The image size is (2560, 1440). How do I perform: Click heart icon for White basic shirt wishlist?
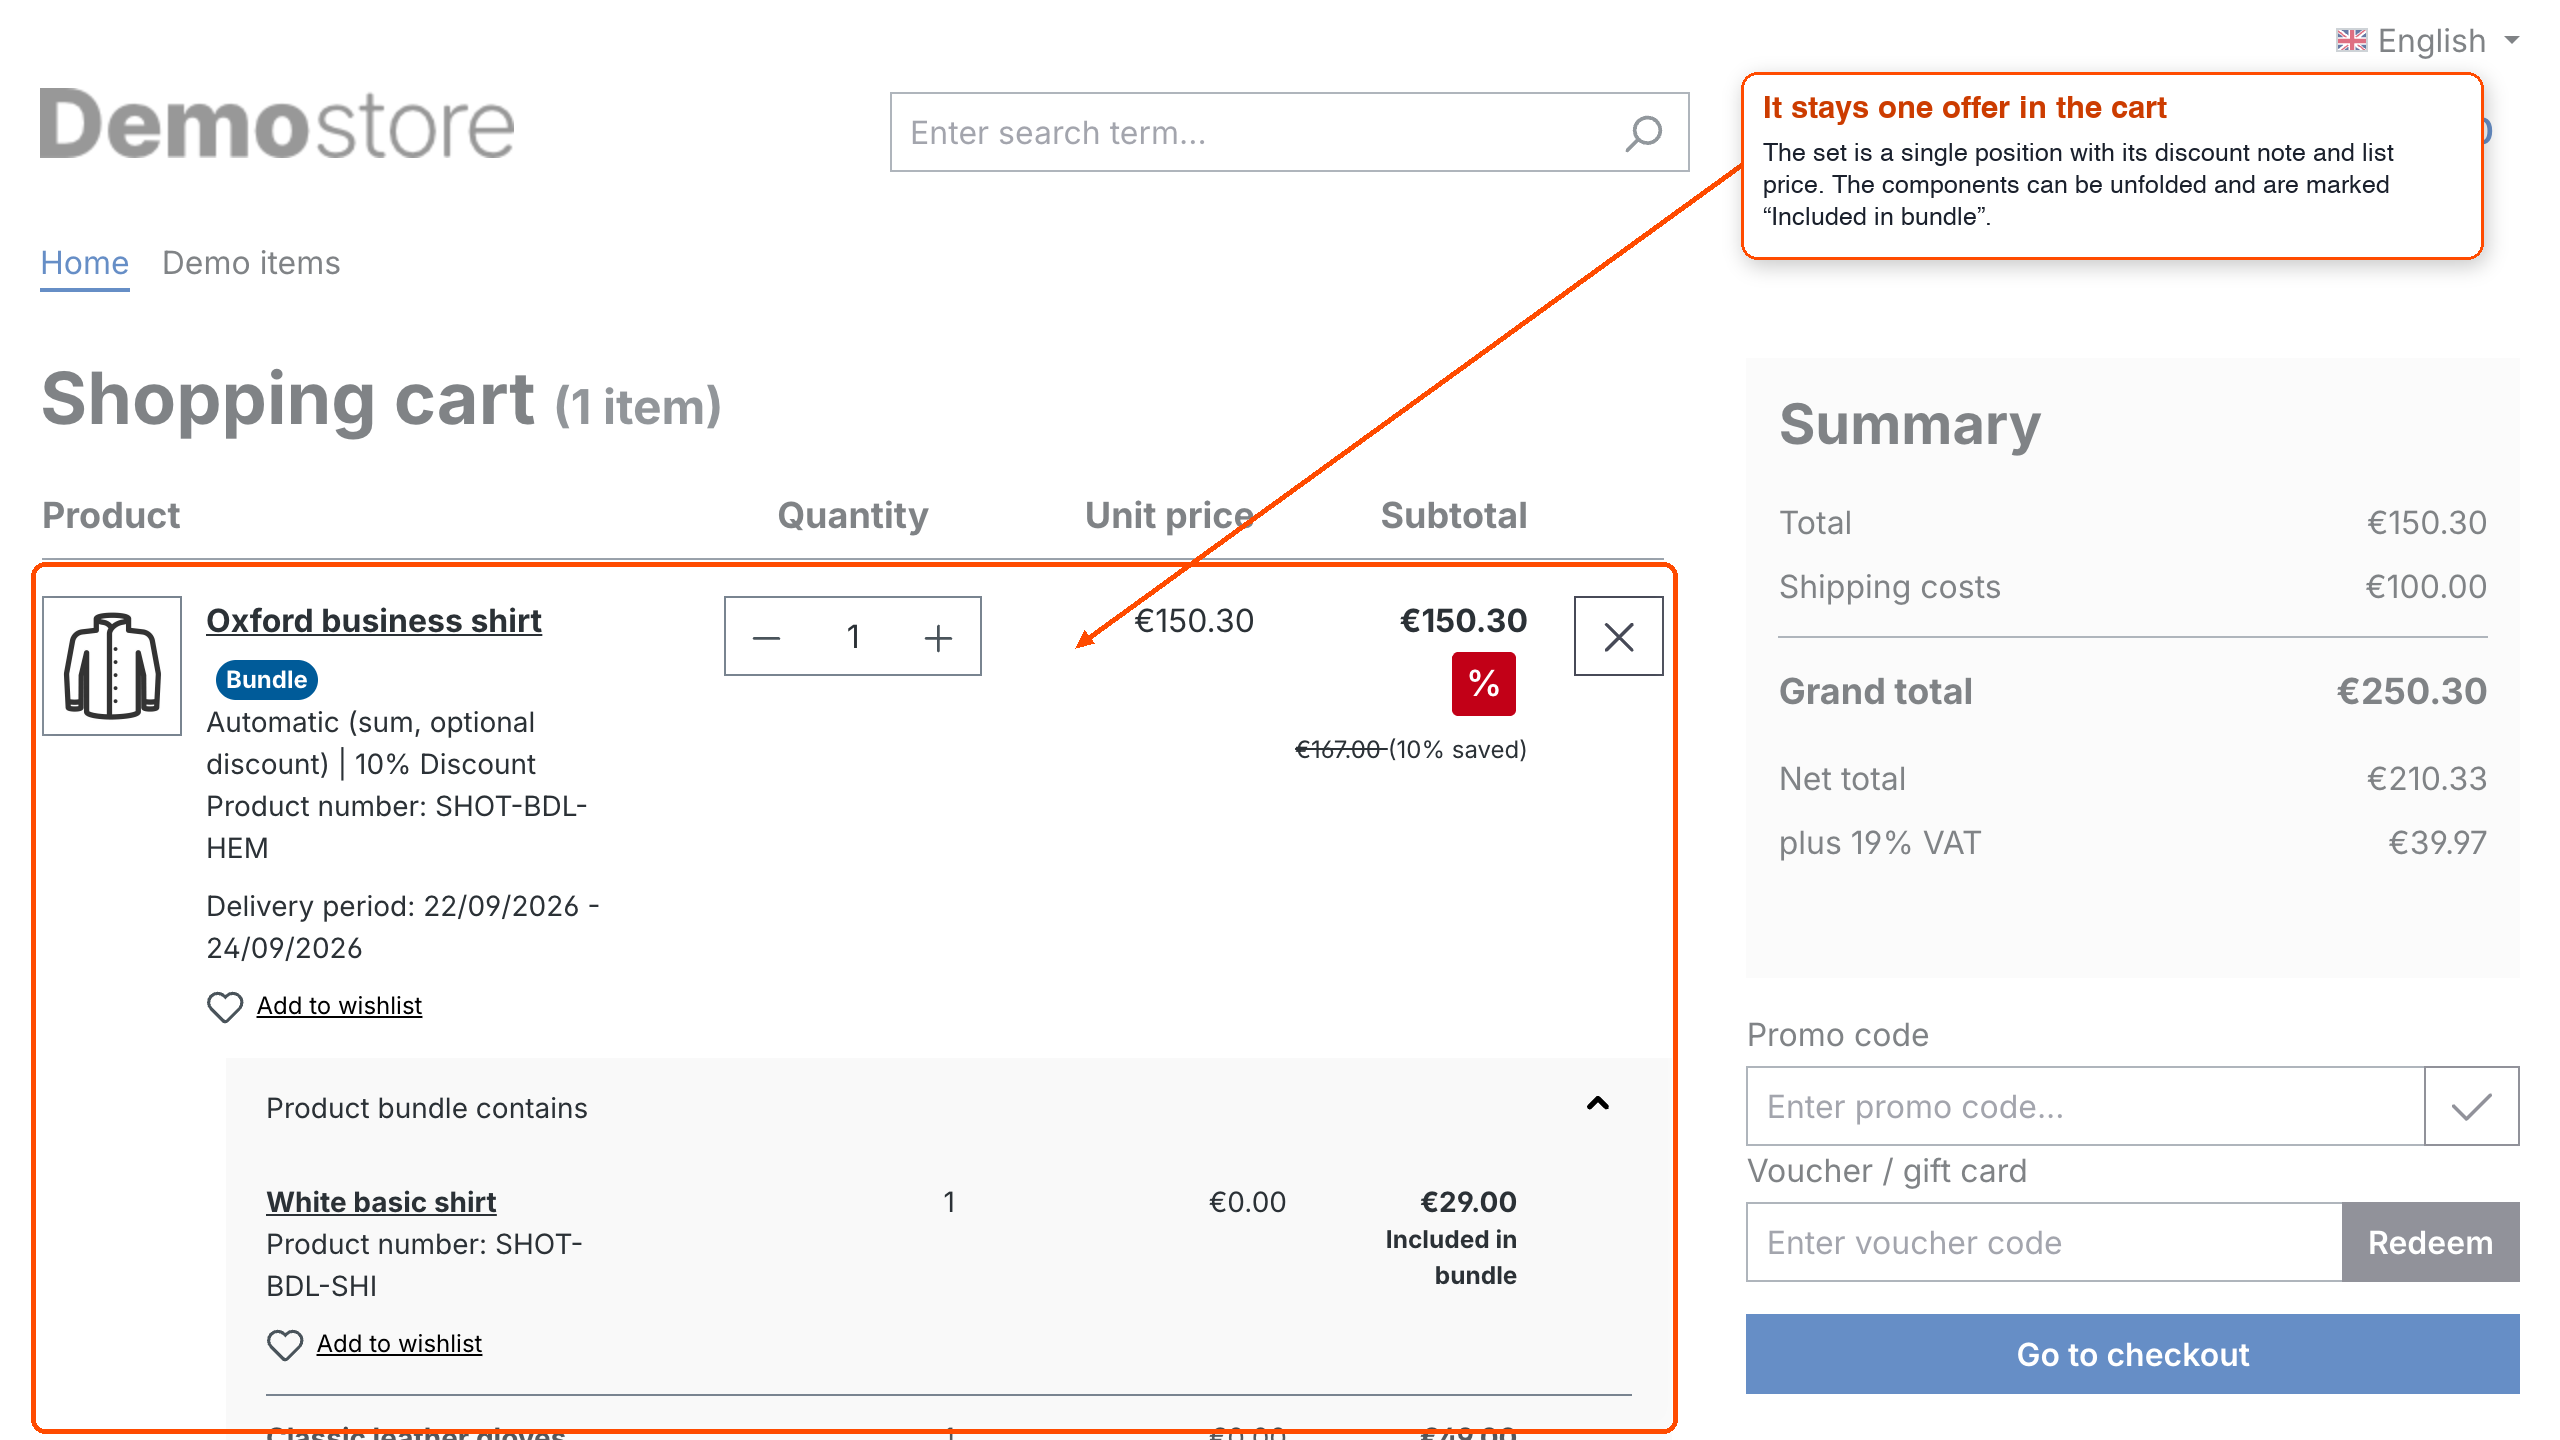(x=285, y=1344)
